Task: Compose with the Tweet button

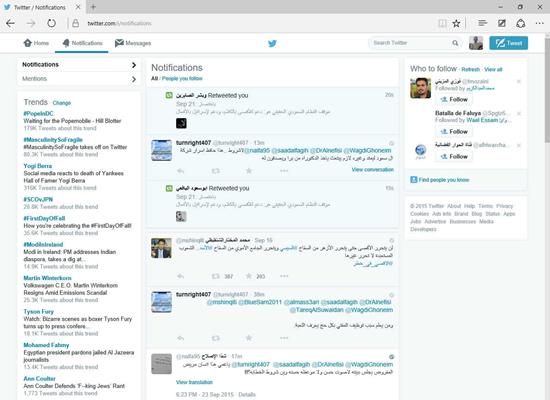Action: (x=509, y=43)
